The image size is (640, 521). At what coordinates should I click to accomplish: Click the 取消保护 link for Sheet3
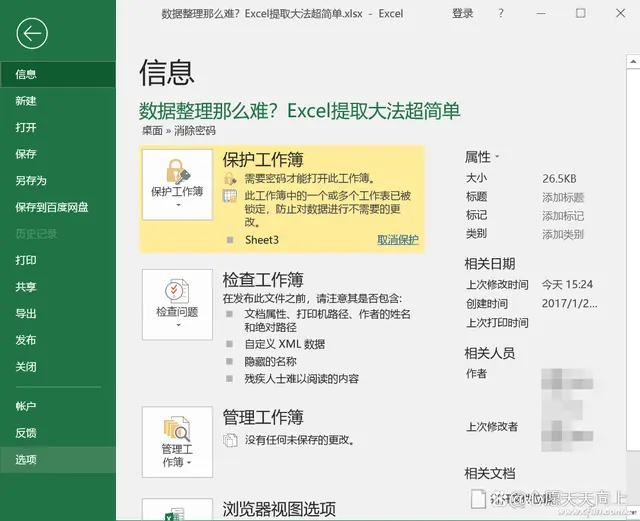(x=398, y=240)
